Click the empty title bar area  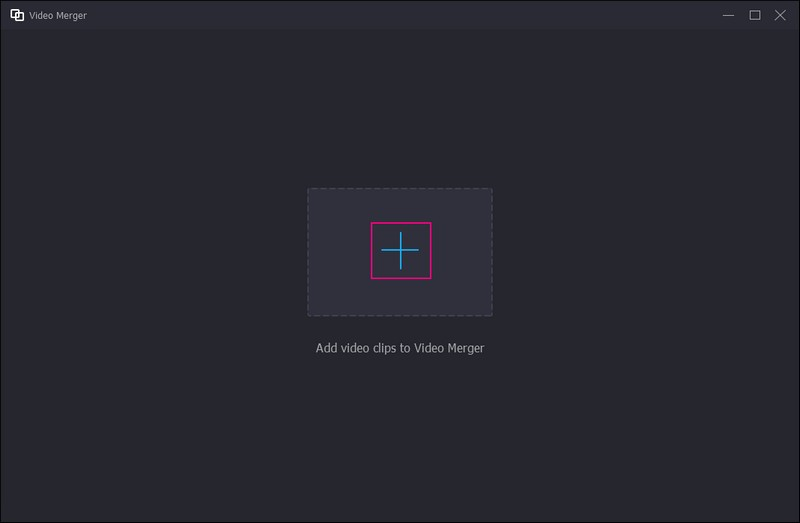(x=400, y=15)
